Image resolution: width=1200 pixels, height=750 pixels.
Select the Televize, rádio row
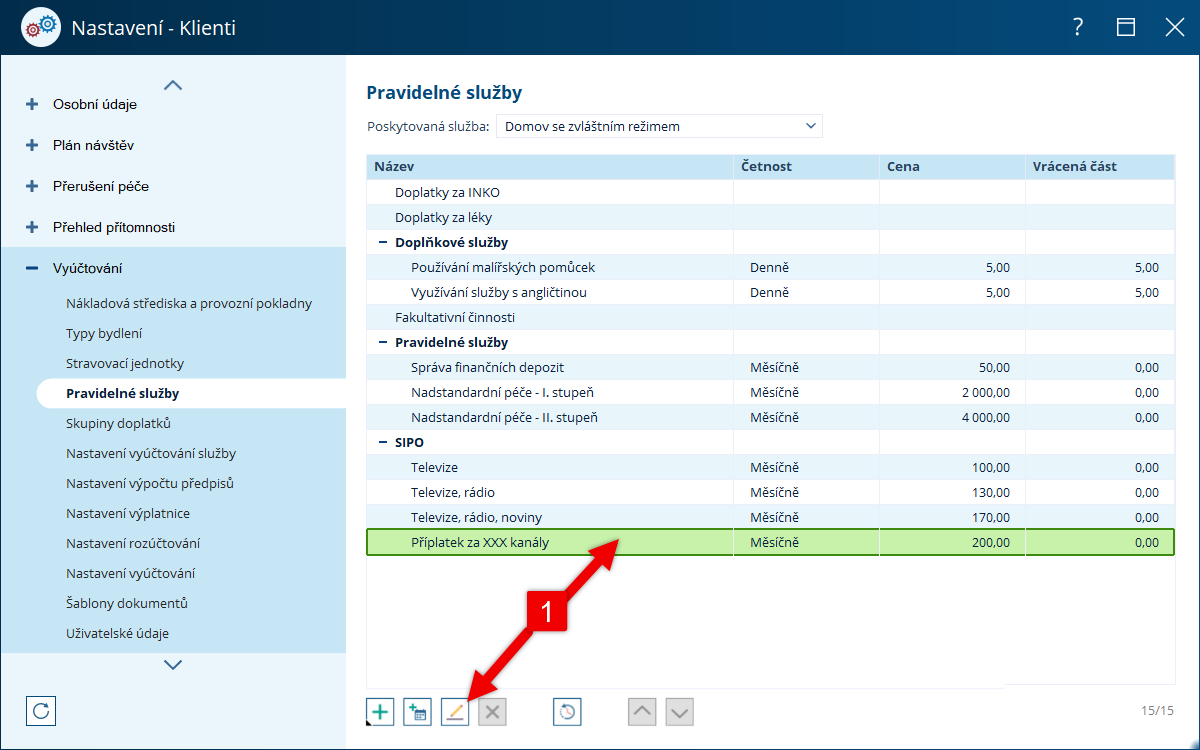click(770, 492)
